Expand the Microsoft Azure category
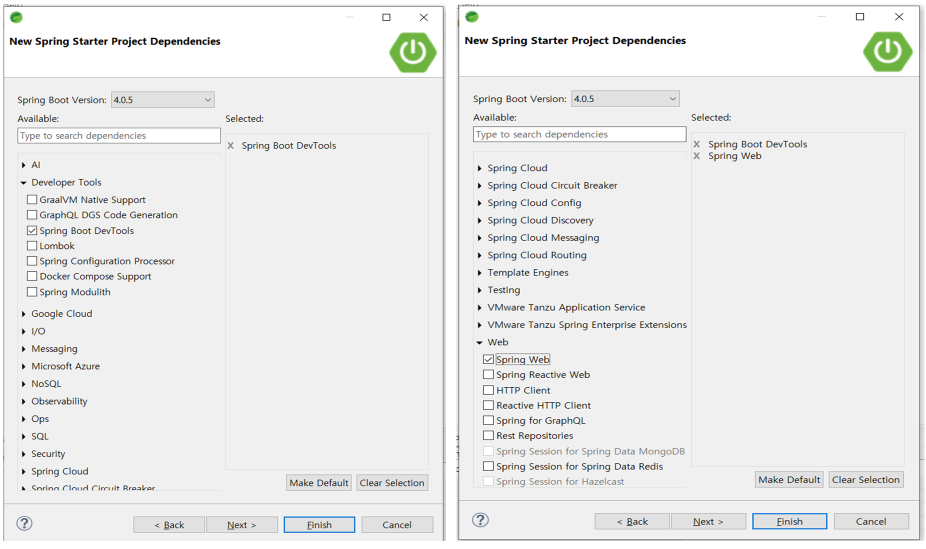926x549 pixels. pos(24,366)
